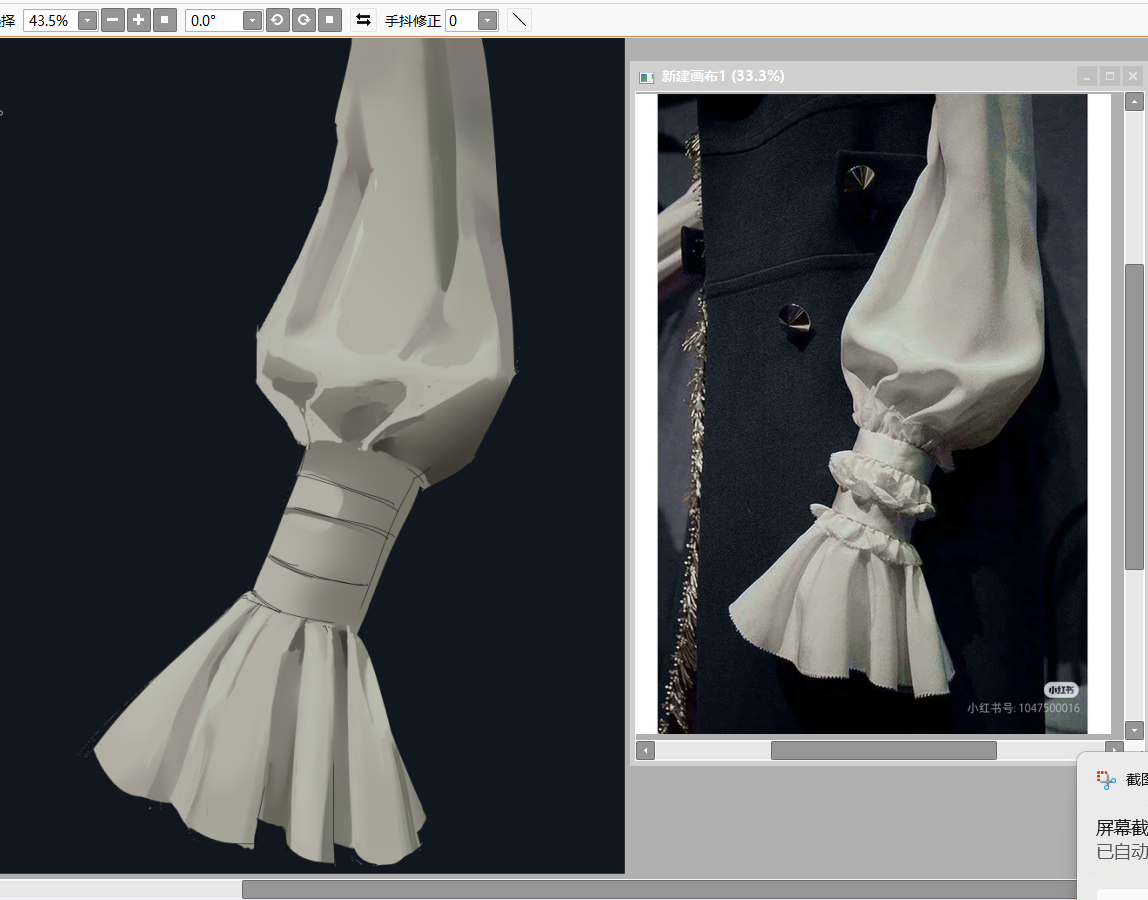Open the 43.5% zoom level dropdown
Screen dimensions: 1148x900
point(87,21)
